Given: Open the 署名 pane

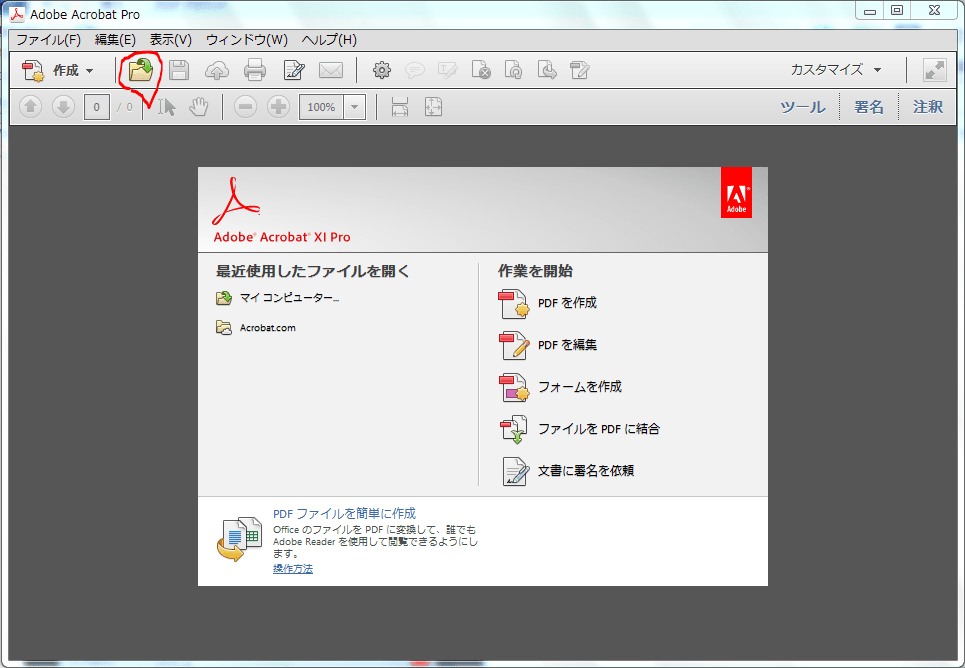Looking at the screenshot, I should coord(869,107).
